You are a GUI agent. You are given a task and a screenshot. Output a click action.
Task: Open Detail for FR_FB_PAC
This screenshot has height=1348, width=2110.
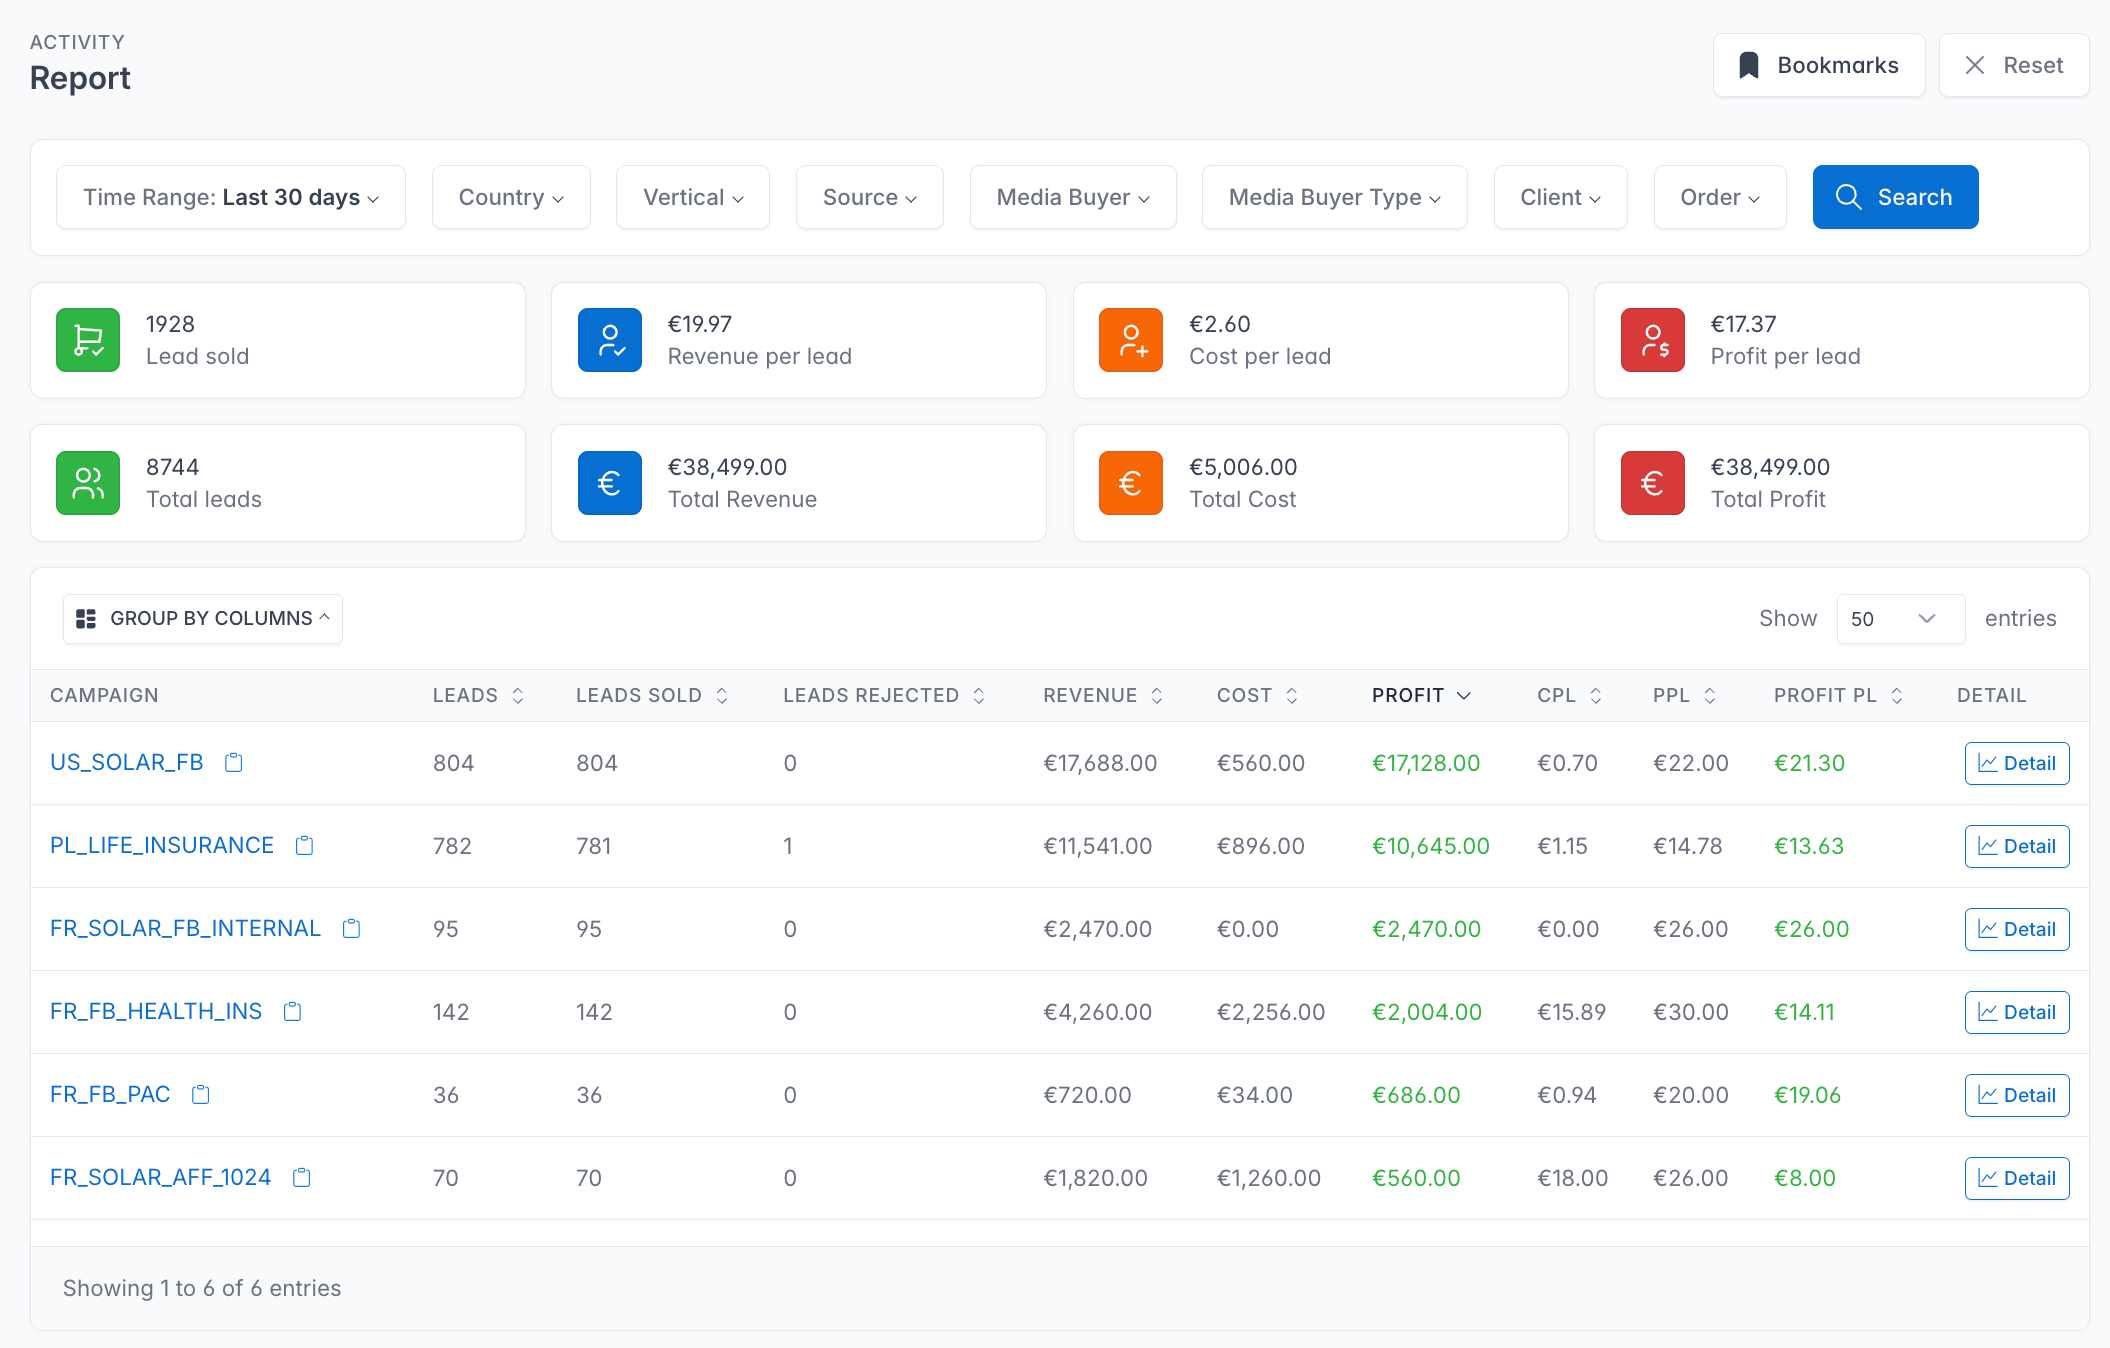(2017, 1095)
